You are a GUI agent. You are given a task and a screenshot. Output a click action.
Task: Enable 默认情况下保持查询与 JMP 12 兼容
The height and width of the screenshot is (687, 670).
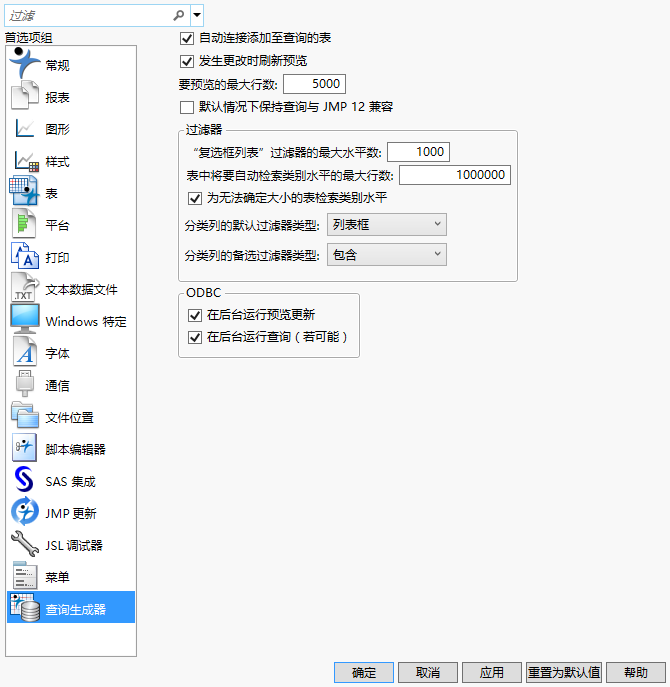click(x=187, y=107)
